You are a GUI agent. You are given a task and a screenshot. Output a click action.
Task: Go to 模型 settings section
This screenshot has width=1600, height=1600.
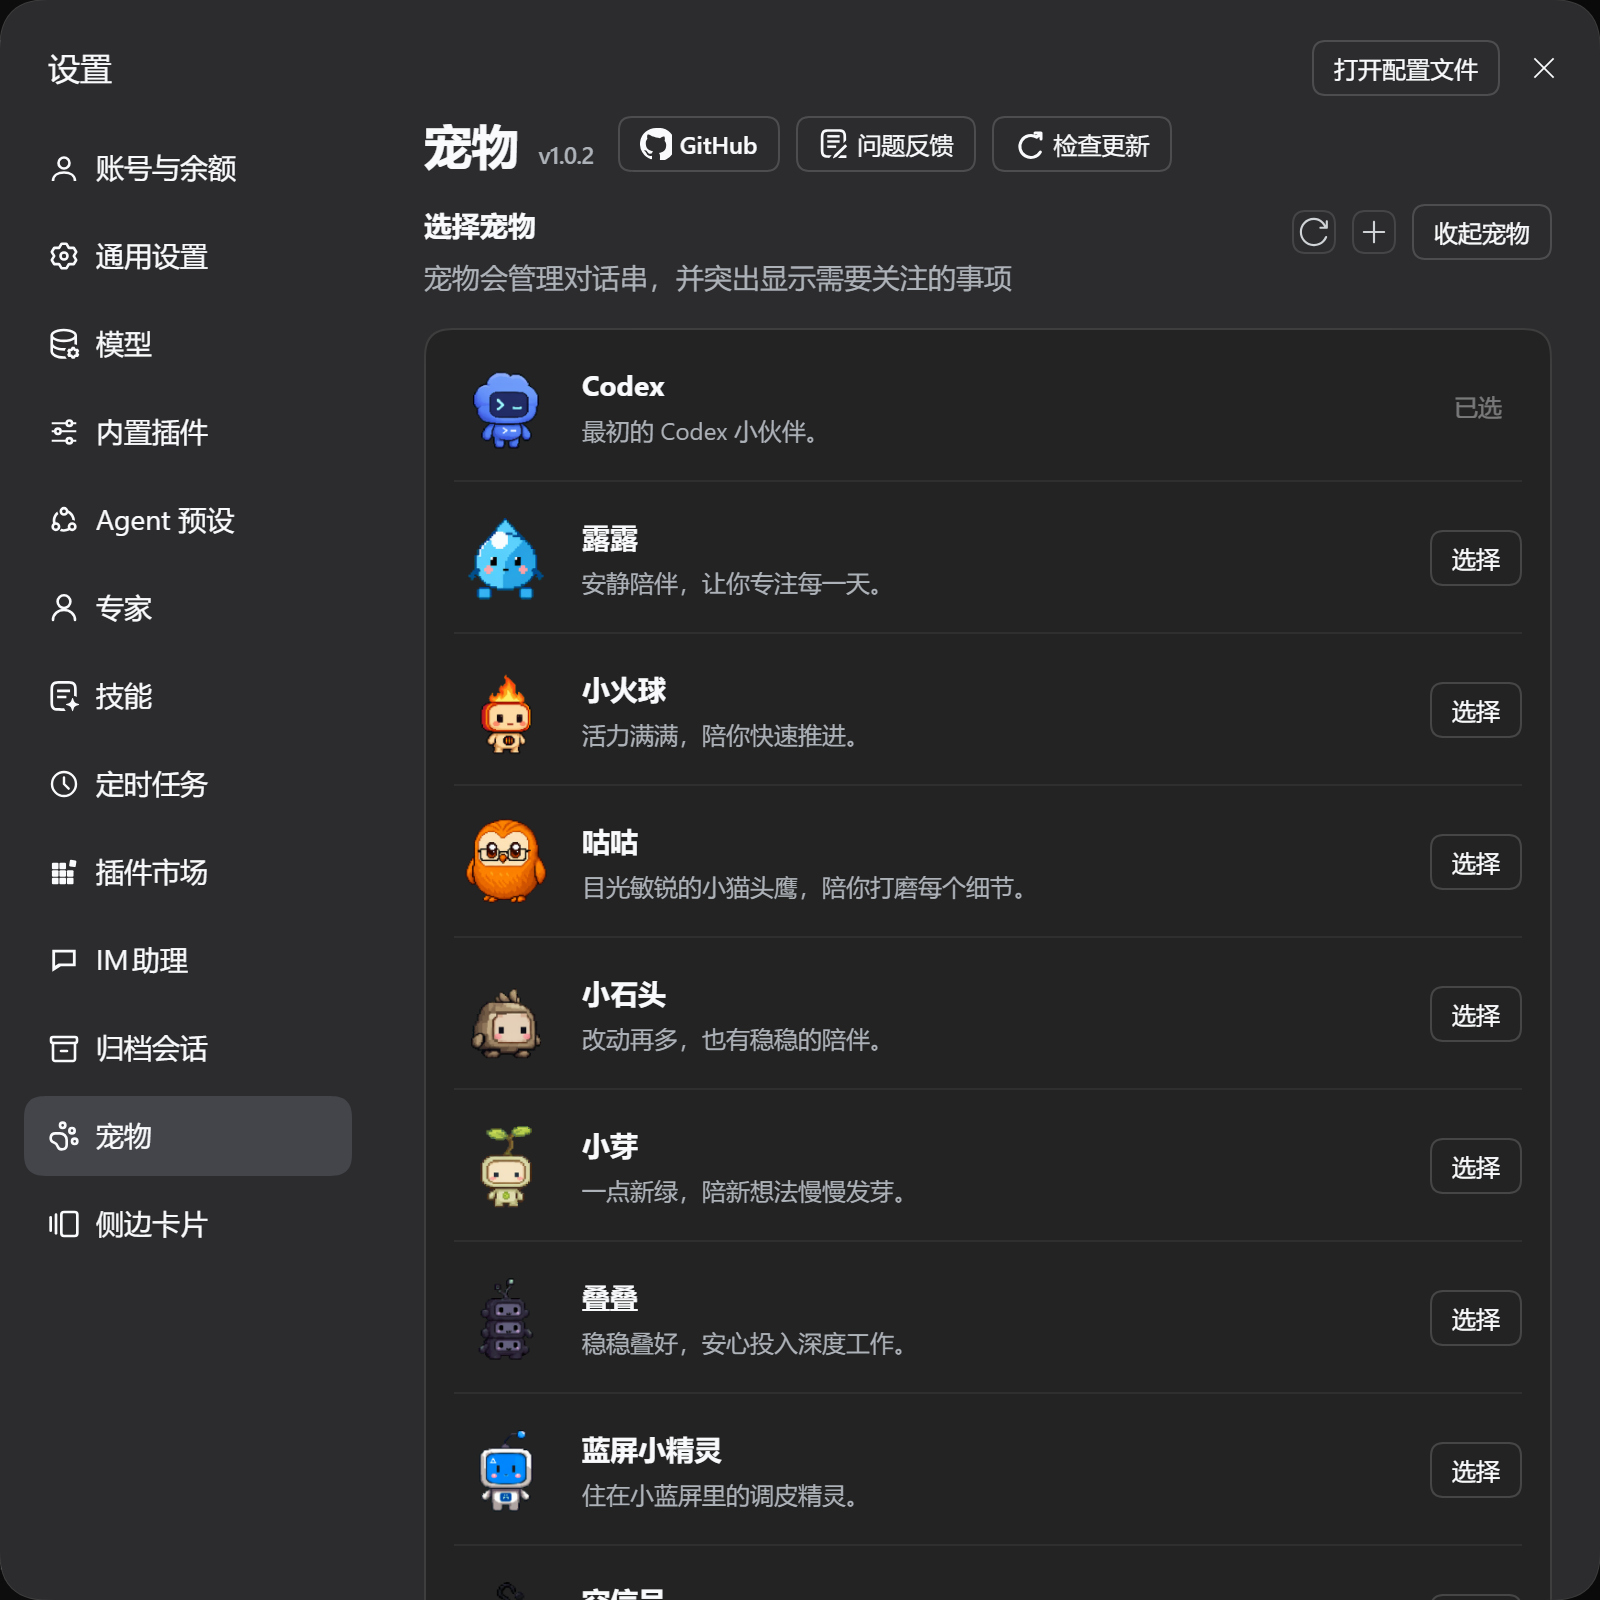click(x=188, y=344)
